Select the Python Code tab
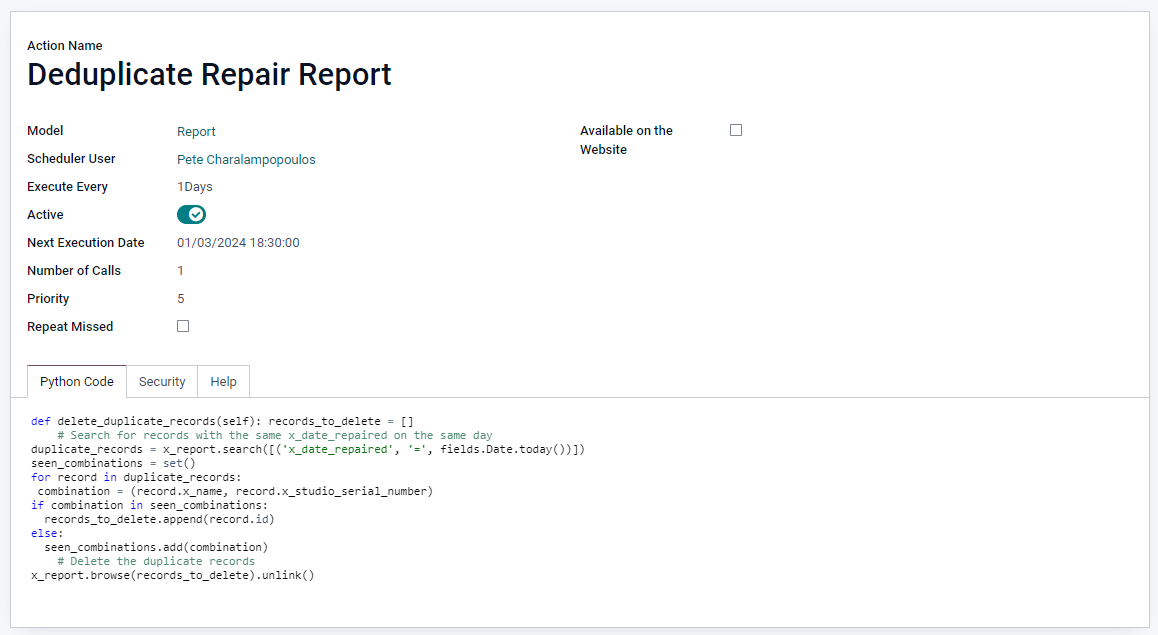Screen dimensions: 1158x635 click(x=77, y=382)
